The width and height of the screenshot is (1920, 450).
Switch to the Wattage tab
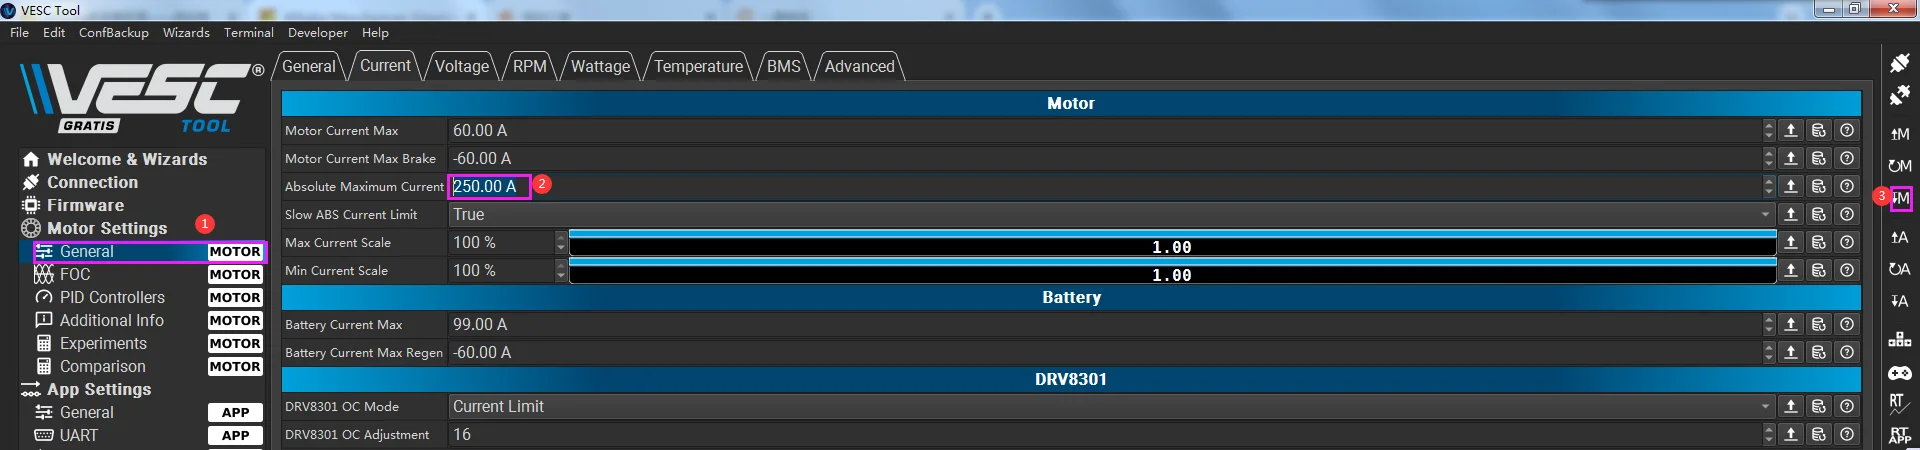pos(600,66)
